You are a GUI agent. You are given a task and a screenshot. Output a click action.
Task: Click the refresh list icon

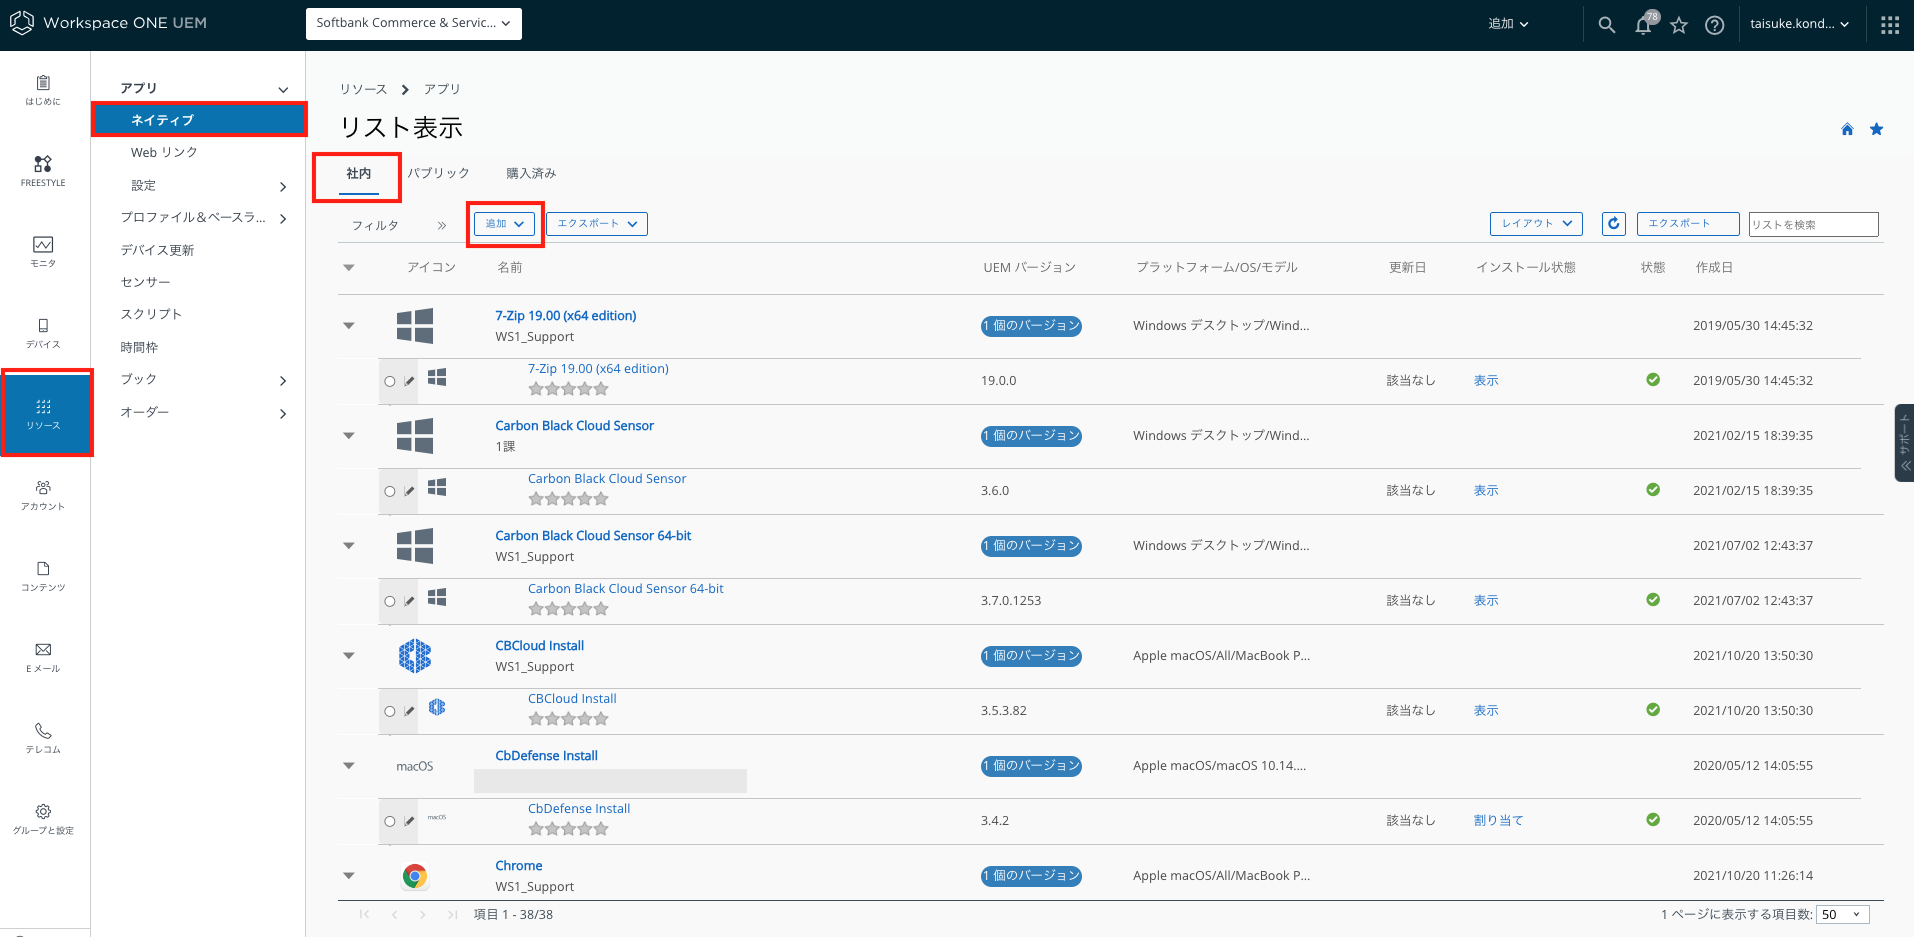pos(1613,224)
